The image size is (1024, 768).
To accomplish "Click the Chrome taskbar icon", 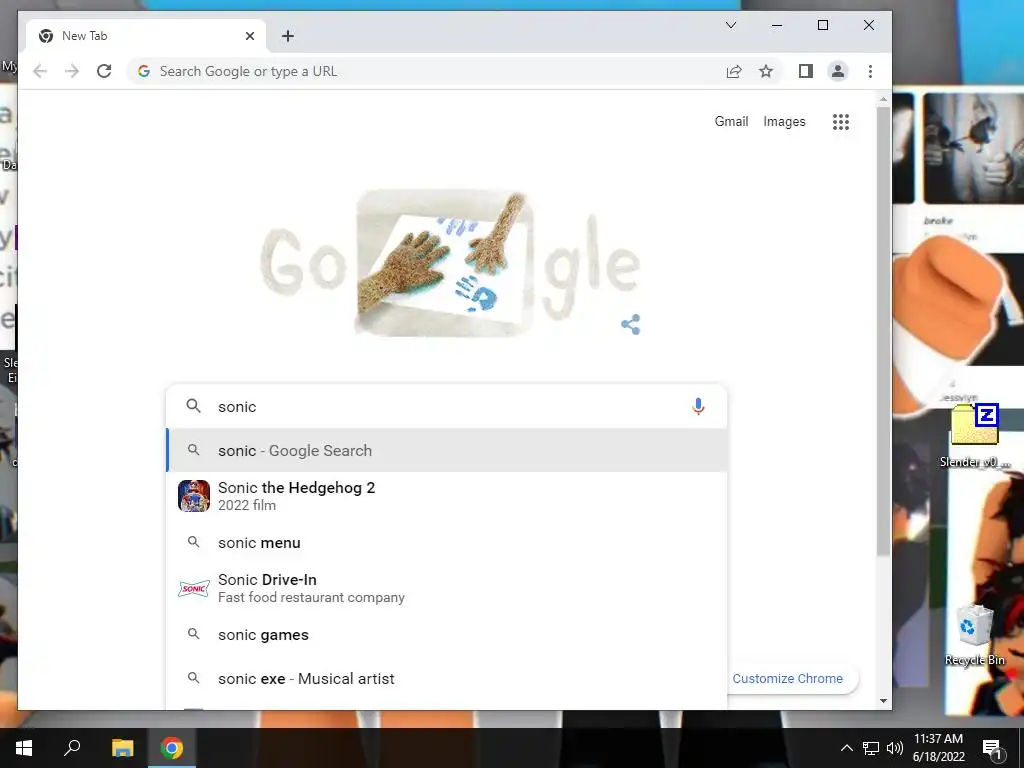I will tap(172, 748).
